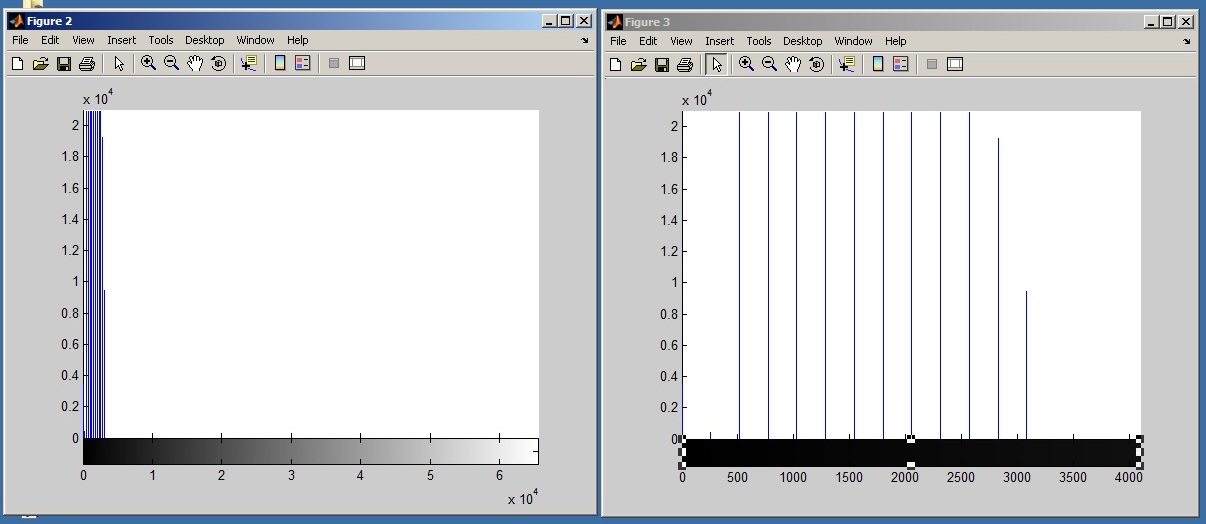
Task: Toggle Insert Legend in Figure 3 toolbar
Action: click(x=901, y=64)
